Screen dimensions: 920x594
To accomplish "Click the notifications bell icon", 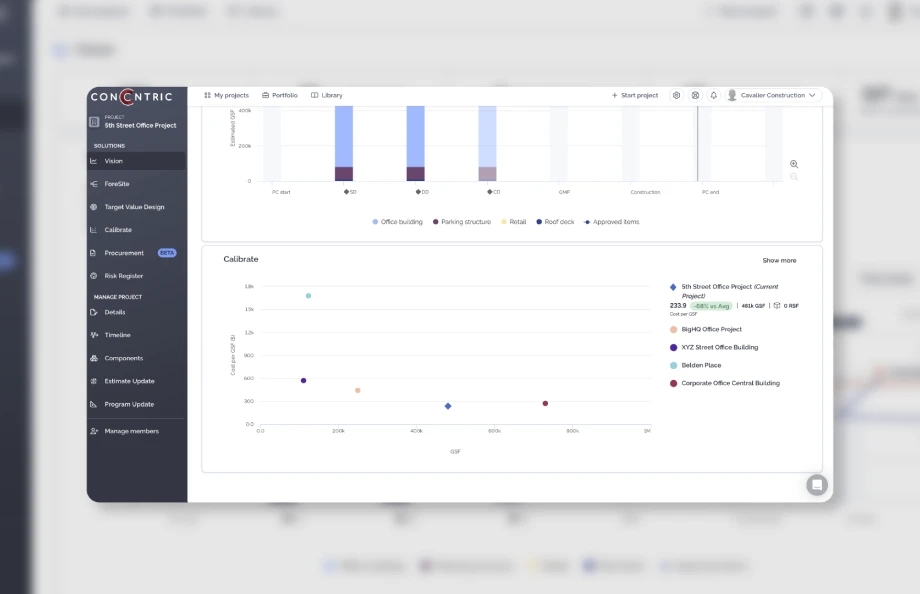I will point(714,96).
